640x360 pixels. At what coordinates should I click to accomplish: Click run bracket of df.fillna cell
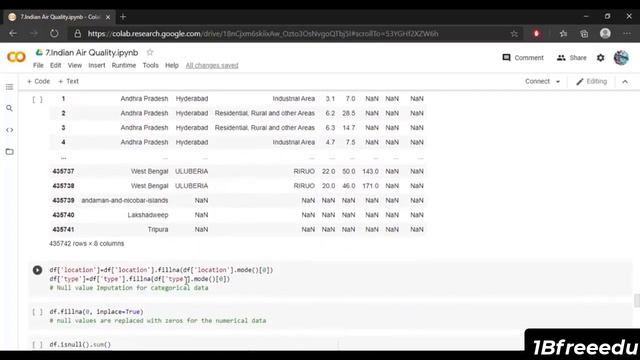click(37, 312)
